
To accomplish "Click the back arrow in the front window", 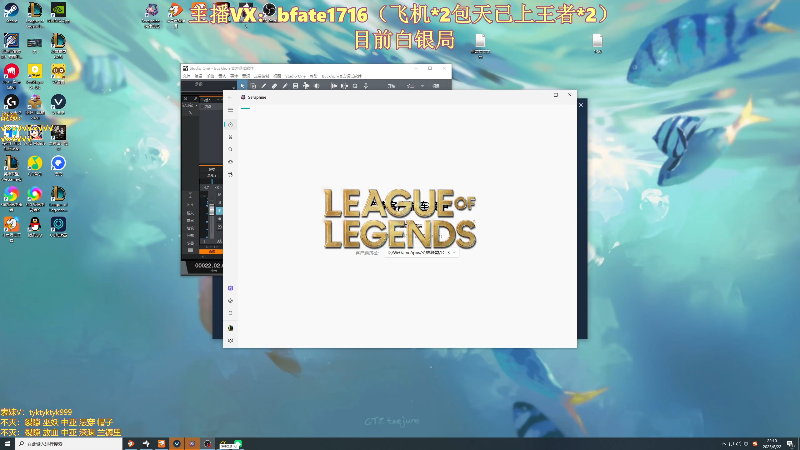I will pyautogui.click(x=230, y=97).
